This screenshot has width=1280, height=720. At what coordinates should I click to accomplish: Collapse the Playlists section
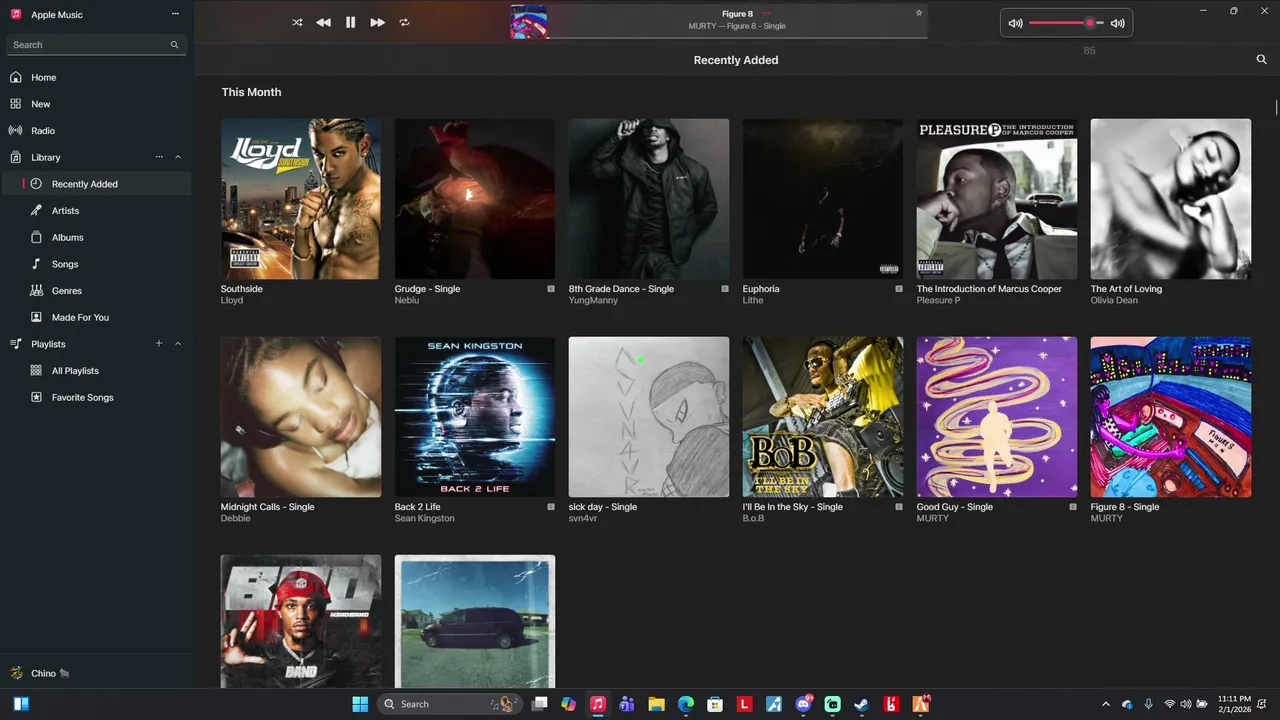click(x=178, y=344)
